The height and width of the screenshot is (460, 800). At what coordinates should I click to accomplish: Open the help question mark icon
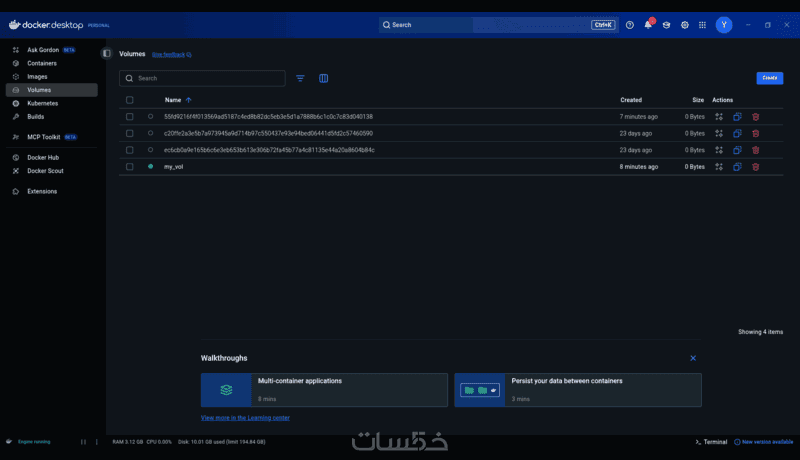click(630, 25)
